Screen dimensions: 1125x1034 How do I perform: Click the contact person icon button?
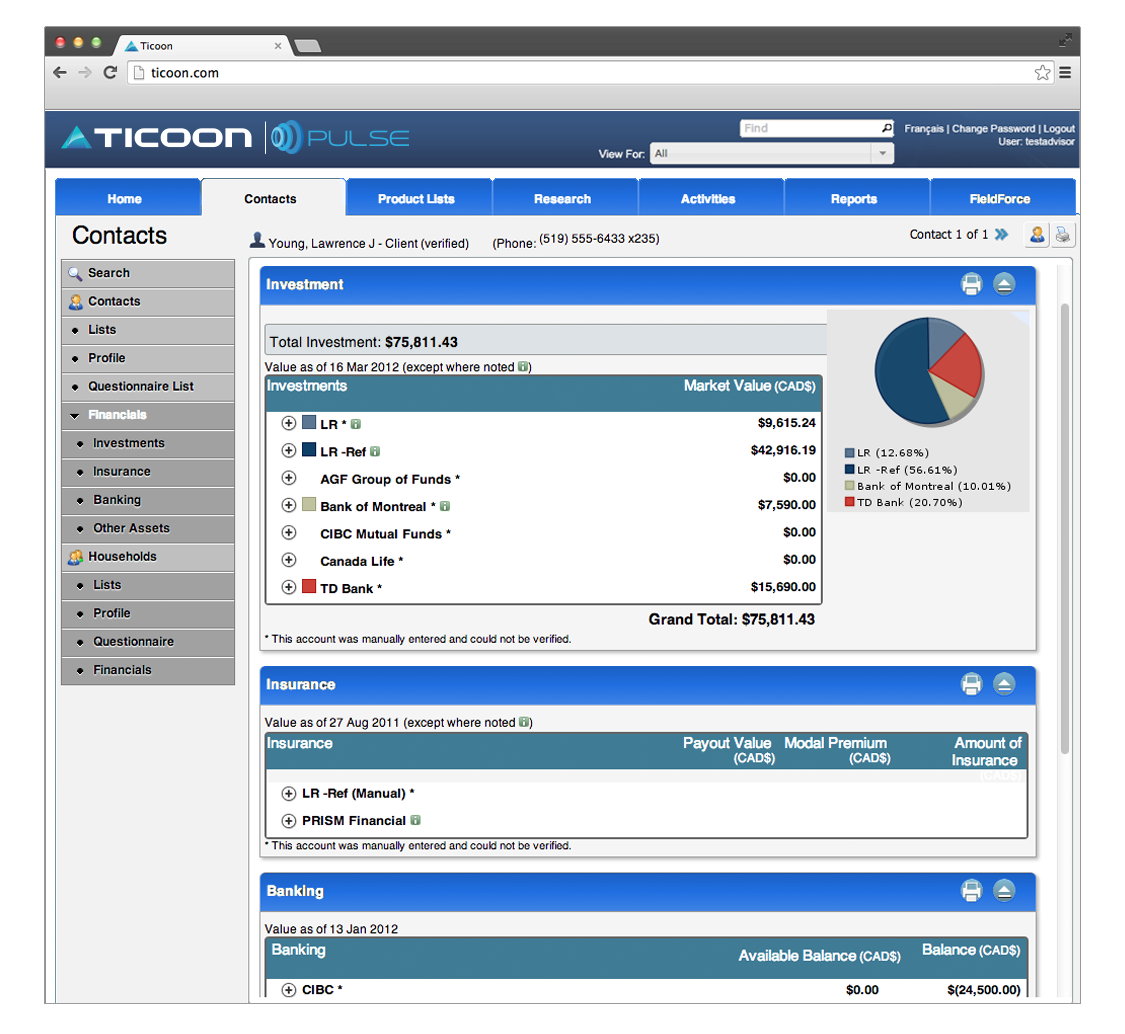[x=1037, y=235]
